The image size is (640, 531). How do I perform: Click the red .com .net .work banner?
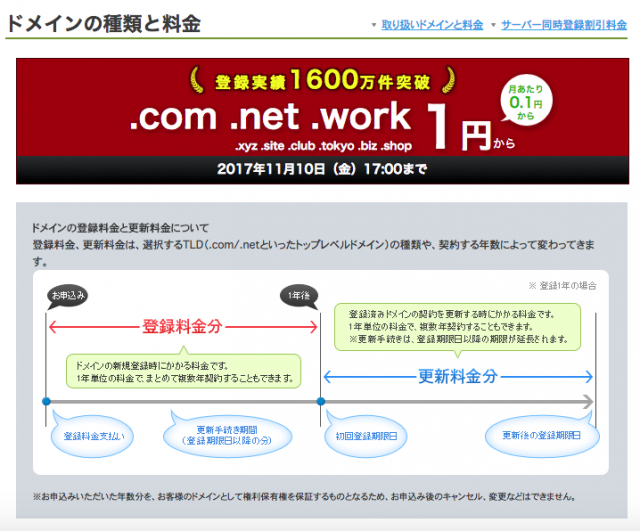322,121
